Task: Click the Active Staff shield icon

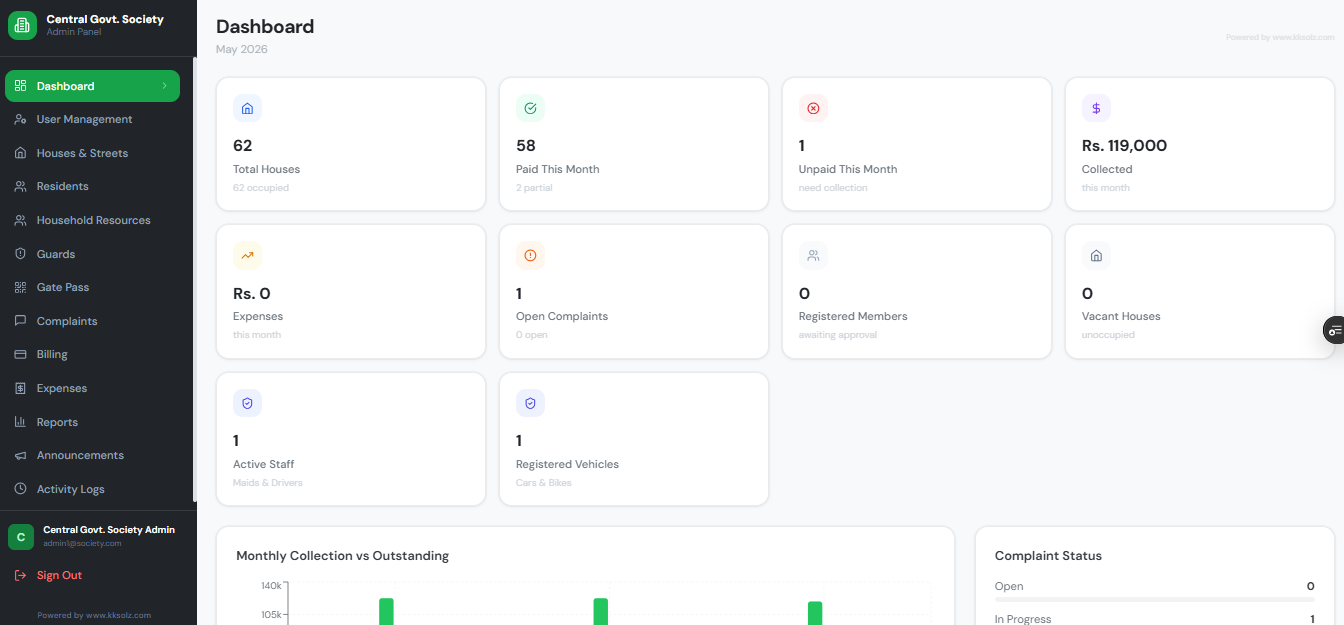Action: (x=247, y=403)
